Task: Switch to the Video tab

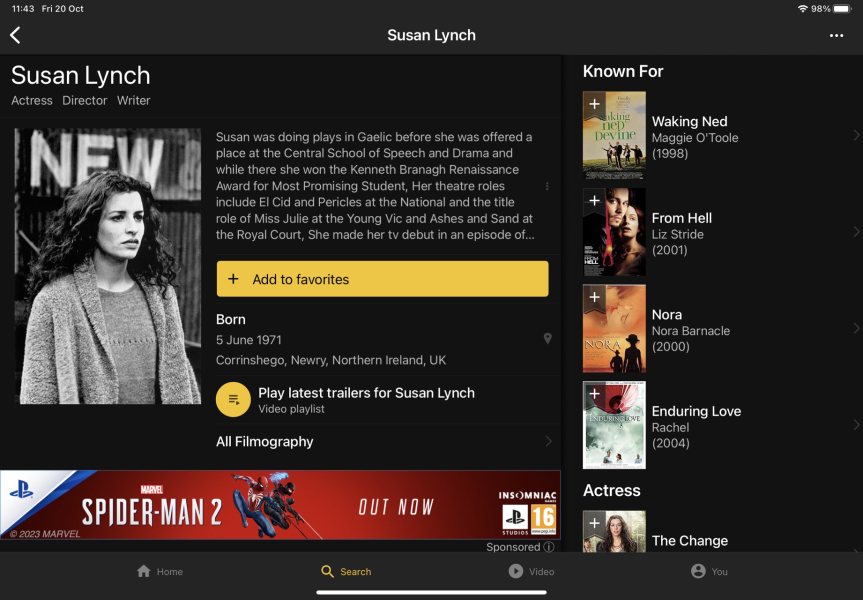Action: 531,571
